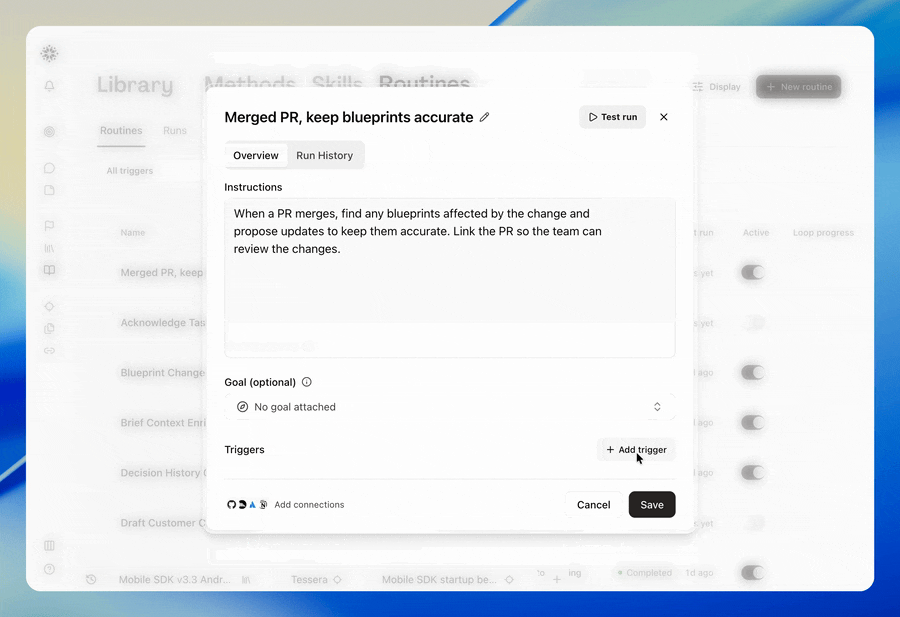Click the GitHub connection icon
900x617 pixels.
[x=231, y=505]
